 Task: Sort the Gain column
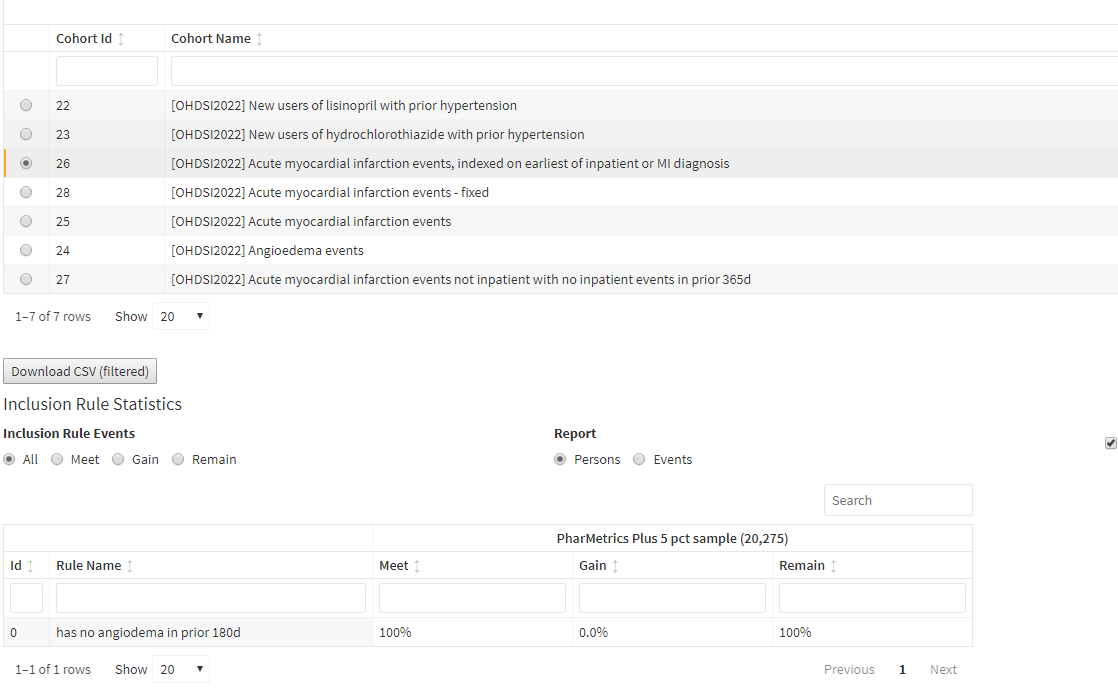pos(615,565)
